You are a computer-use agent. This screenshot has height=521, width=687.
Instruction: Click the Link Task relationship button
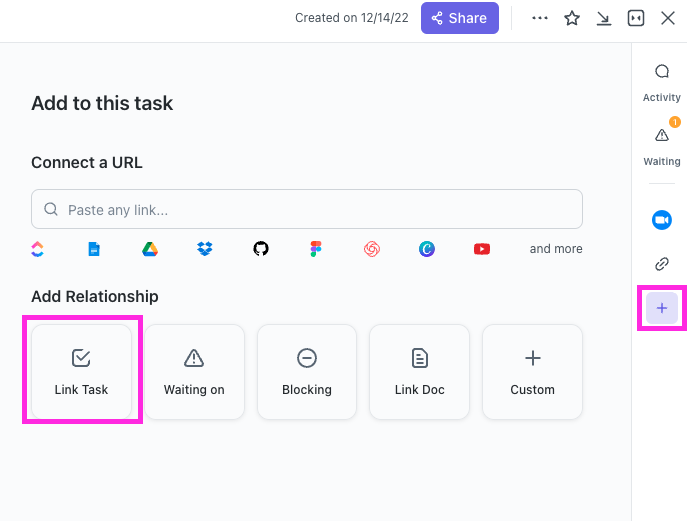tap(82, 371)
